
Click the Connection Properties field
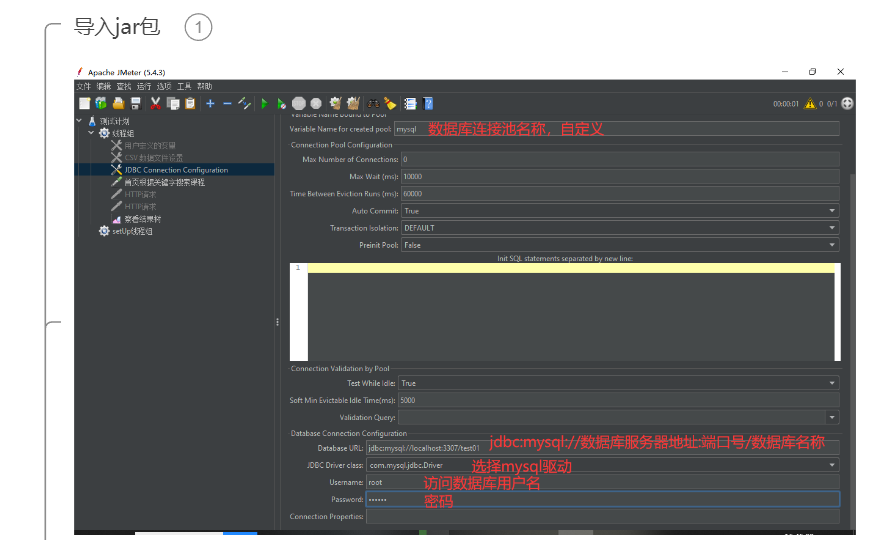click(603, 517)
